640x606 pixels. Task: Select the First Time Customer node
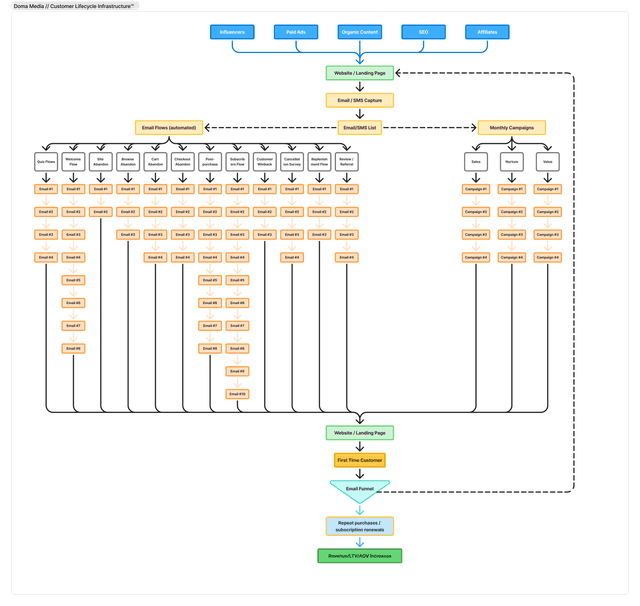click(360, 460)
